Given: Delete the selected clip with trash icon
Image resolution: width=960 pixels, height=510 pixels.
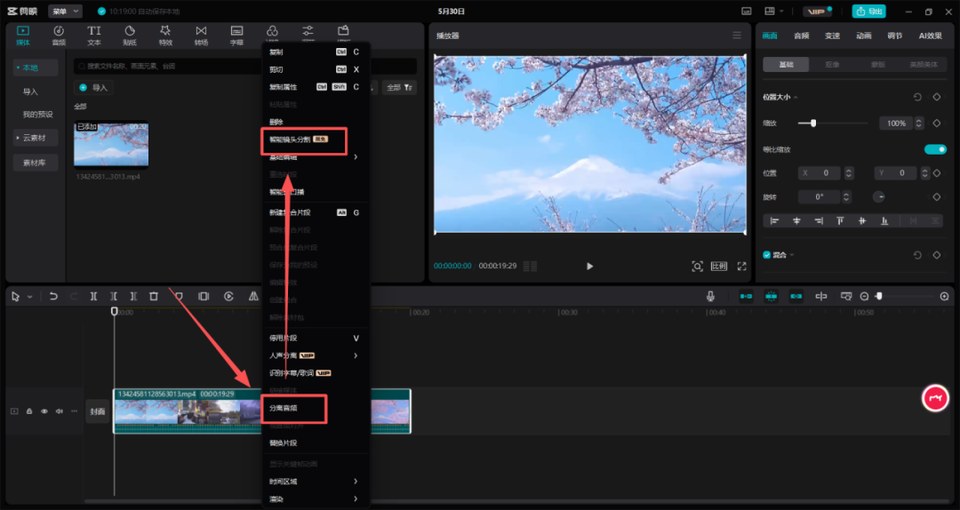Looking at the screenshot, I should coord(154,296).
